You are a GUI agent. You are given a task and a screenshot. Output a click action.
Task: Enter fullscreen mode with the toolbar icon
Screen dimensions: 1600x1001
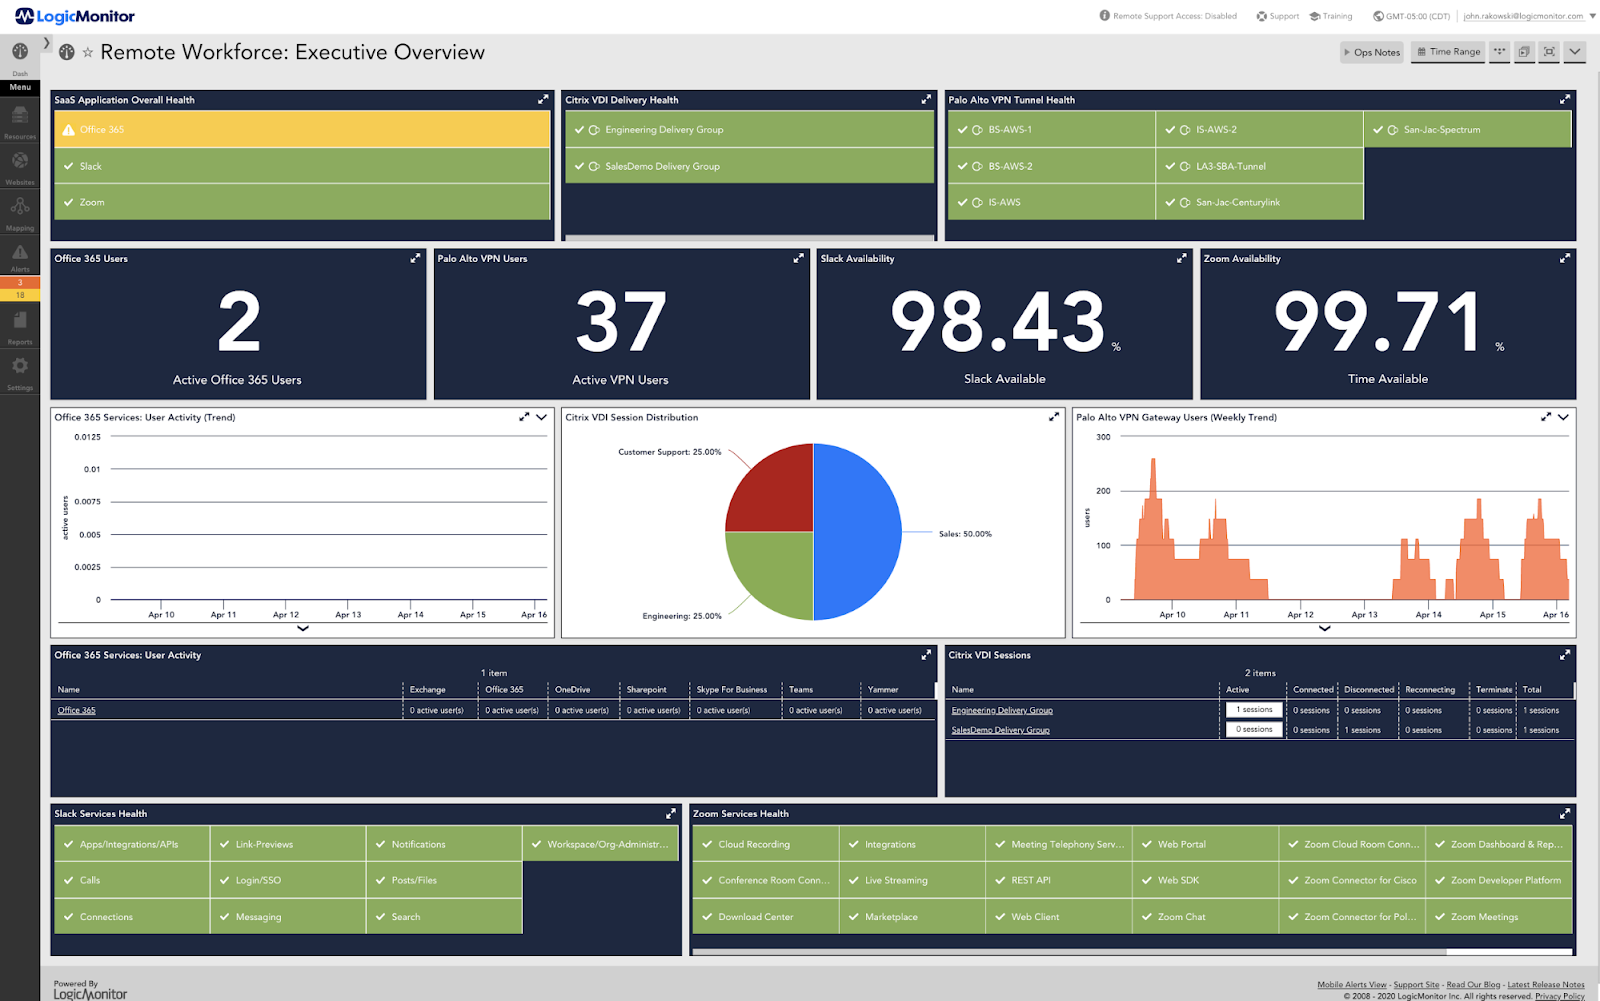(x=1548, y=52)
